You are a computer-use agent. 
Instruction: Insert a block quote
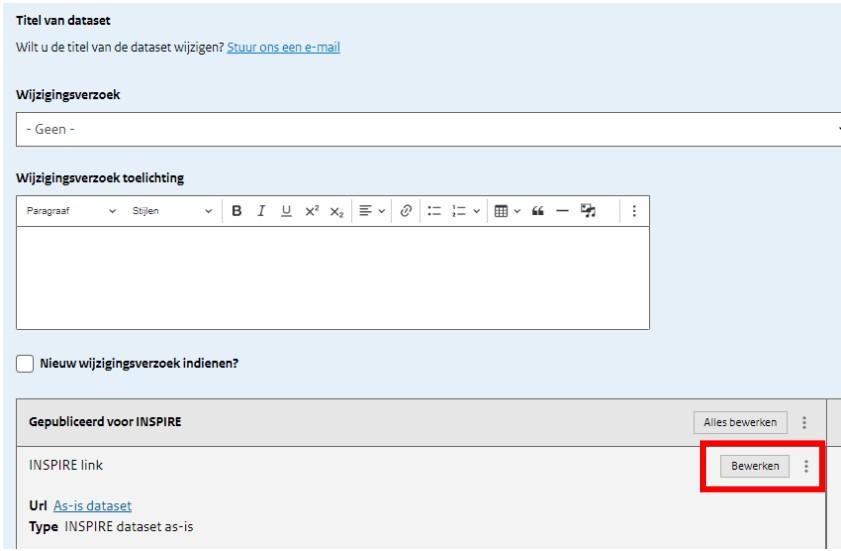(x=537, y=211)
